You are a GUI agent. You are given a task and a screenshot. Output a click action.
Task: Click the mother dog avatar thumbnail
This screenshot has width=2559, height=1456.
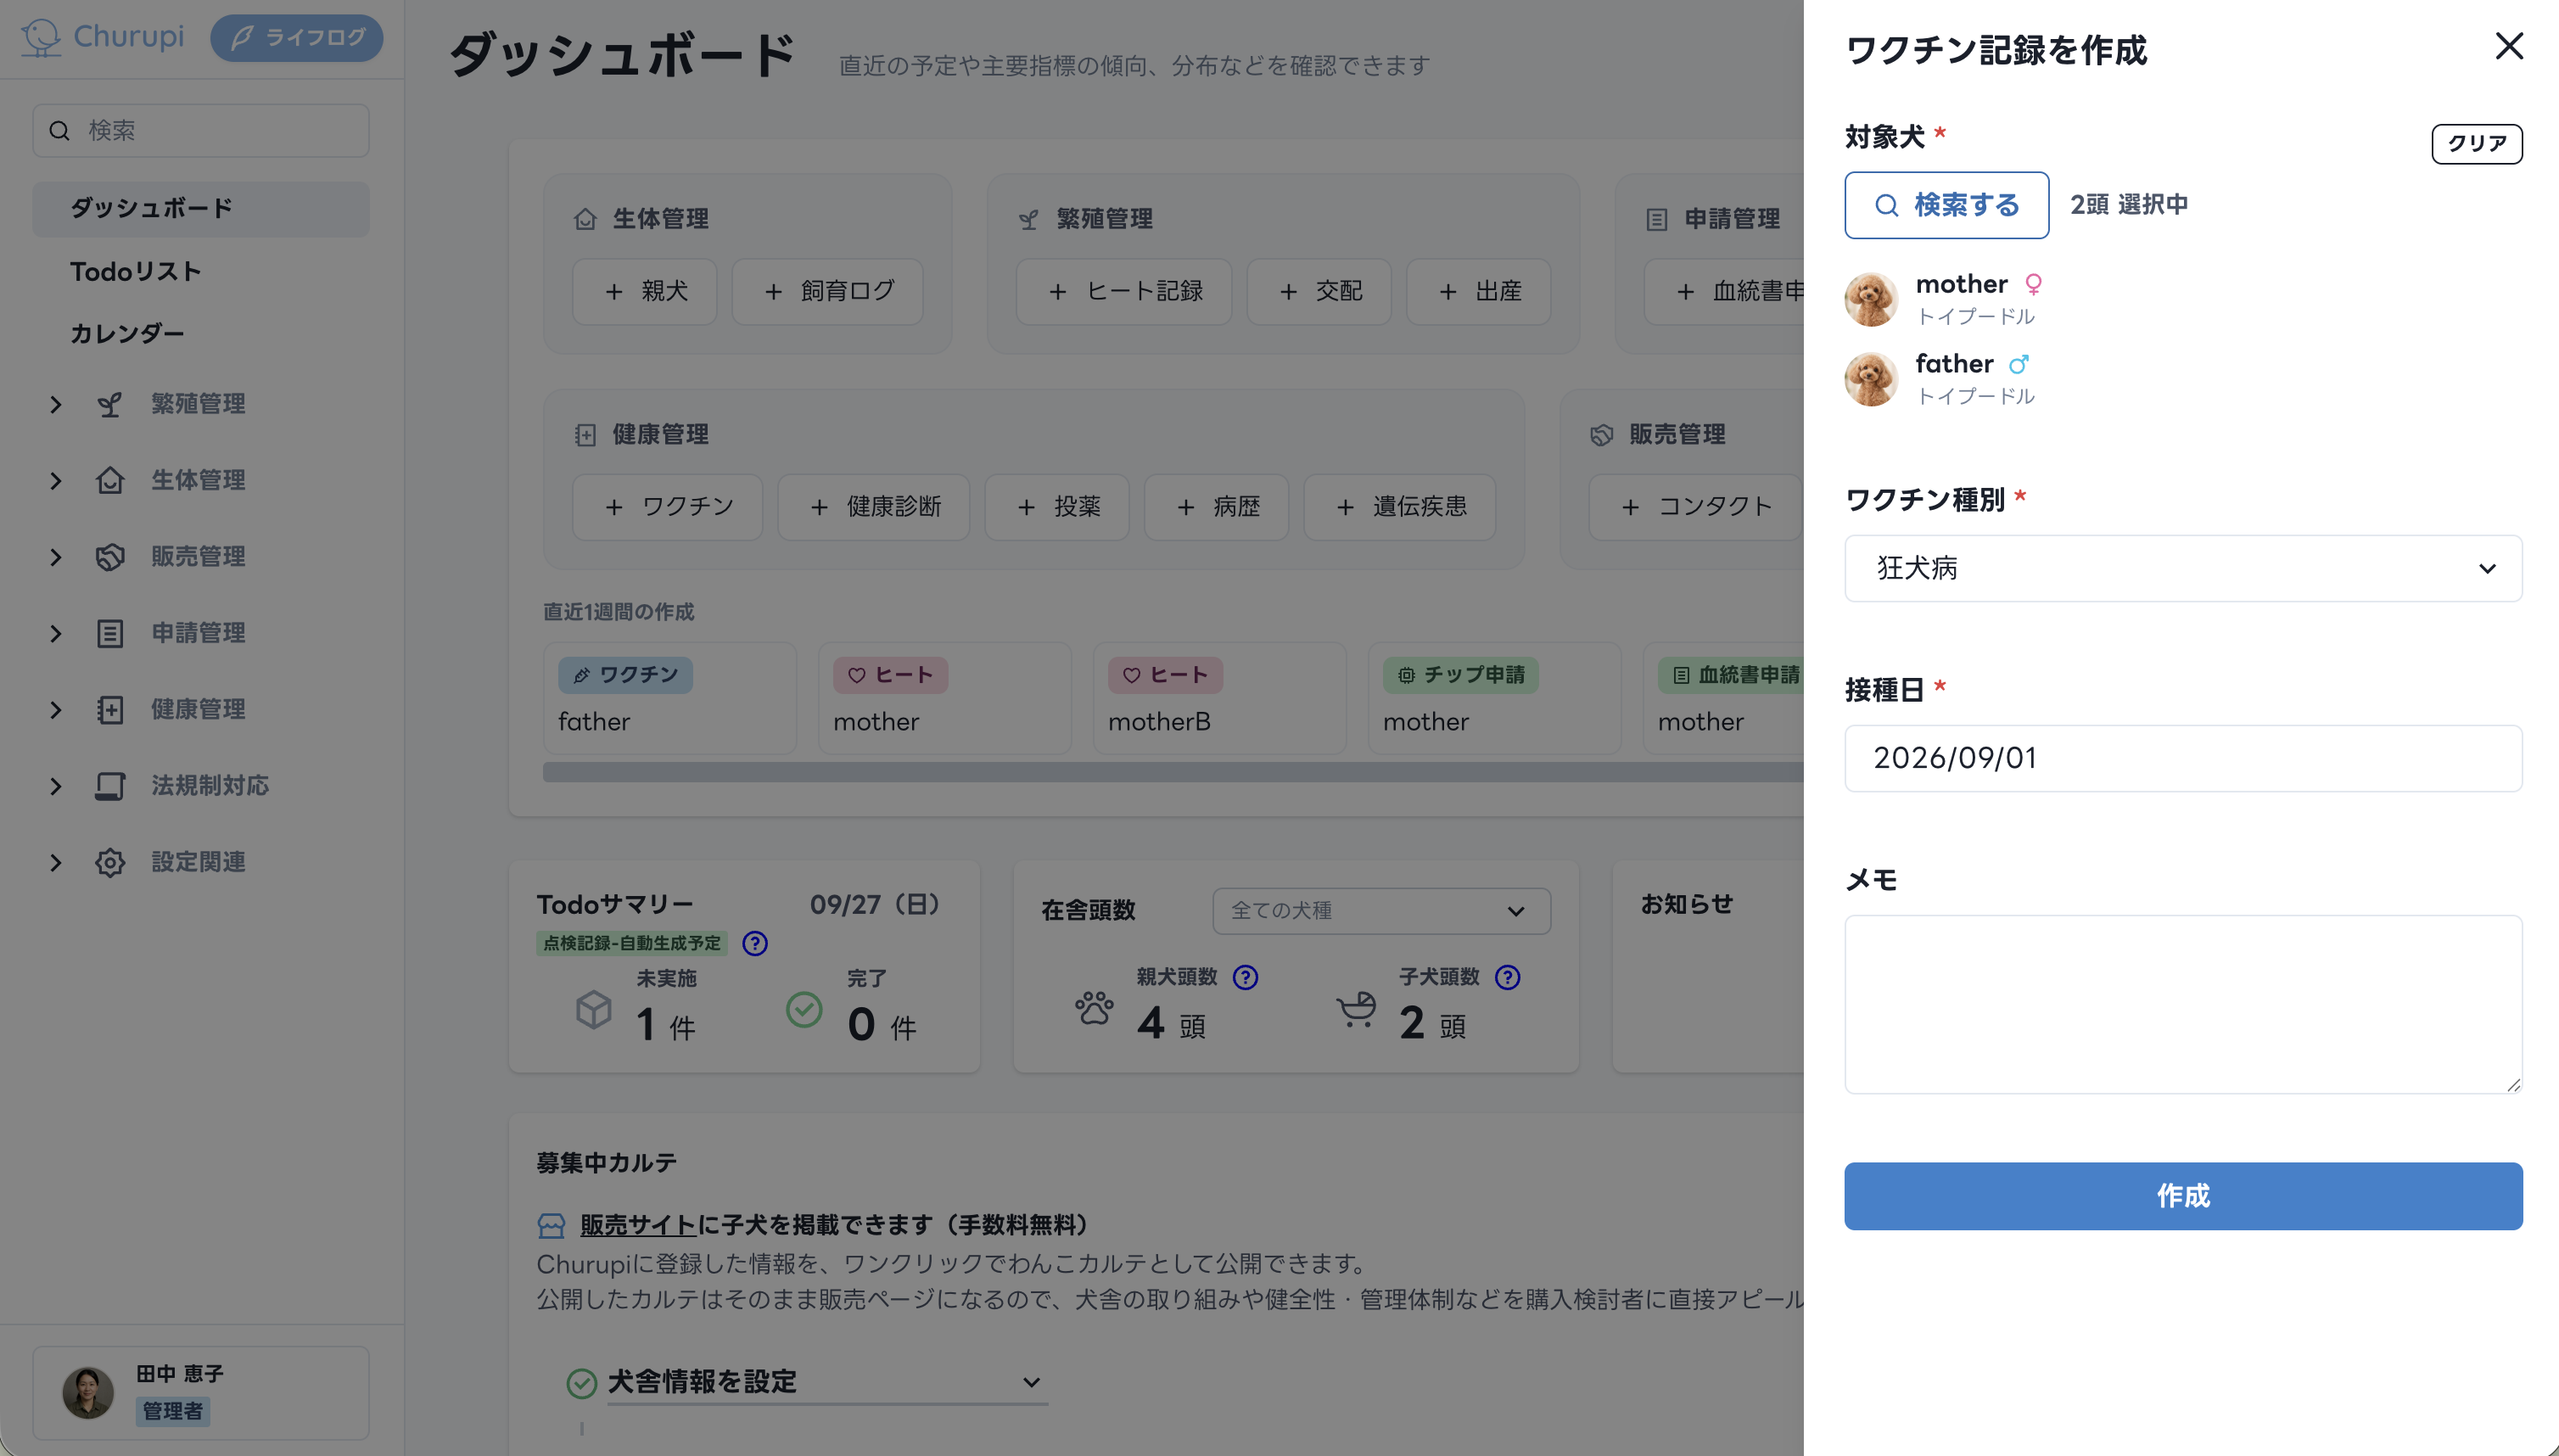(x=1870, y=298)
